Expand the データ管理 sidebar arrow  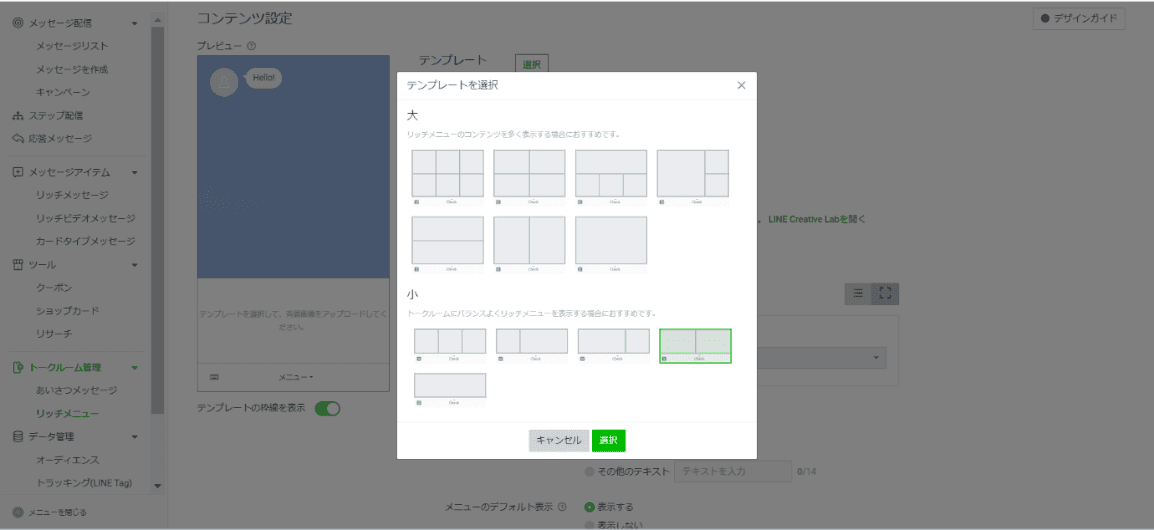pos(135,437)
